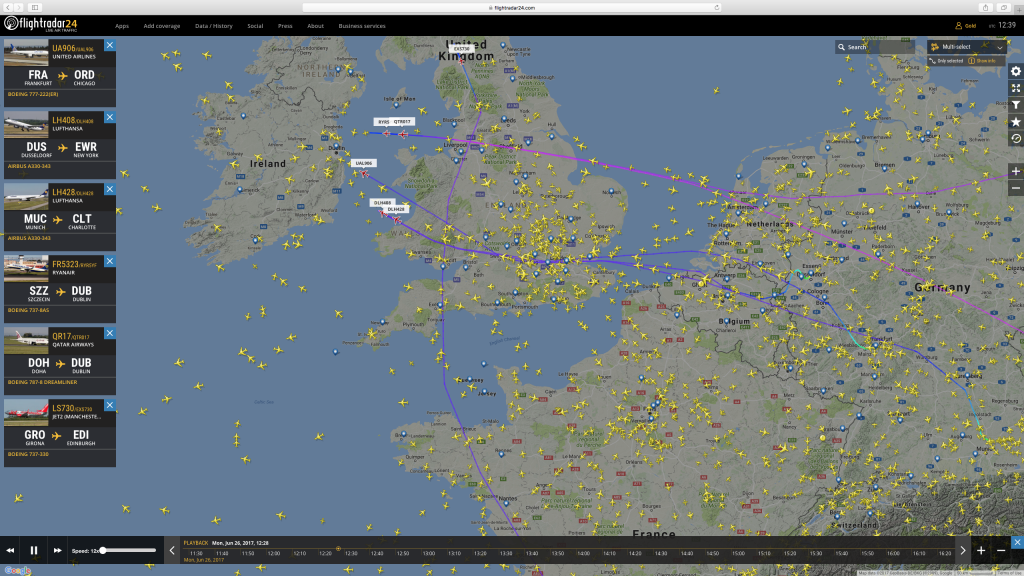This screenshot has height=576, width=1024.
Task: Click the RYR5 map label
Action: 383,122
